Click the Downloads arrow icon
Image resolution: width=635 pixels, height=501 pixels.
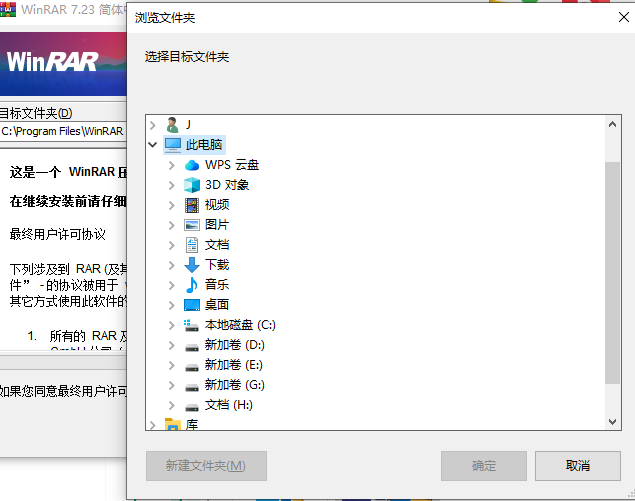(x=192, y=264)
